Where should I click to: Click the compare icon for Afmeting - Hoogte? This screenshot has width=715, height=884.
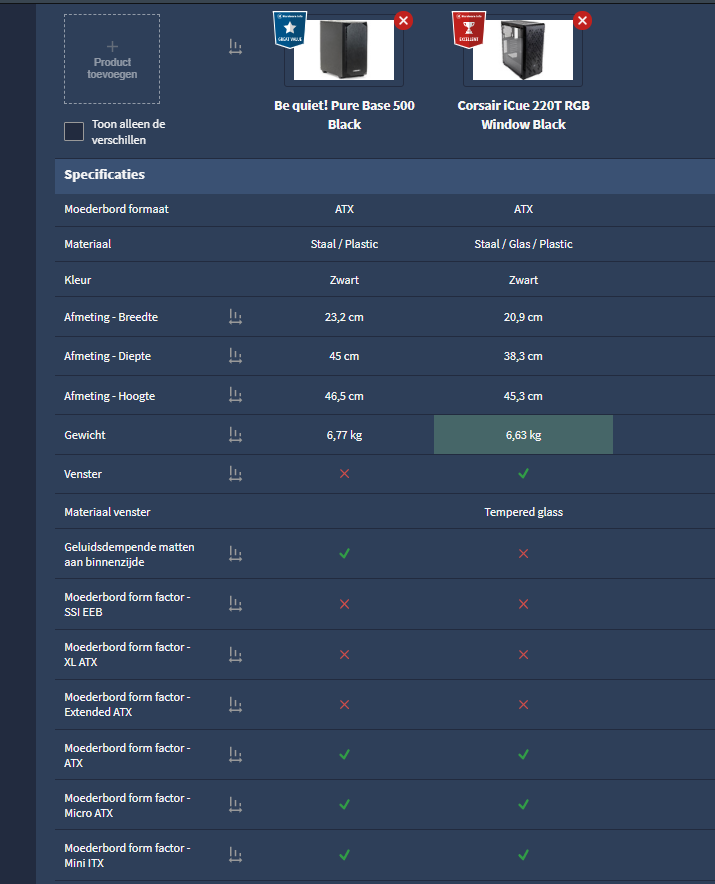click(235, 396)
